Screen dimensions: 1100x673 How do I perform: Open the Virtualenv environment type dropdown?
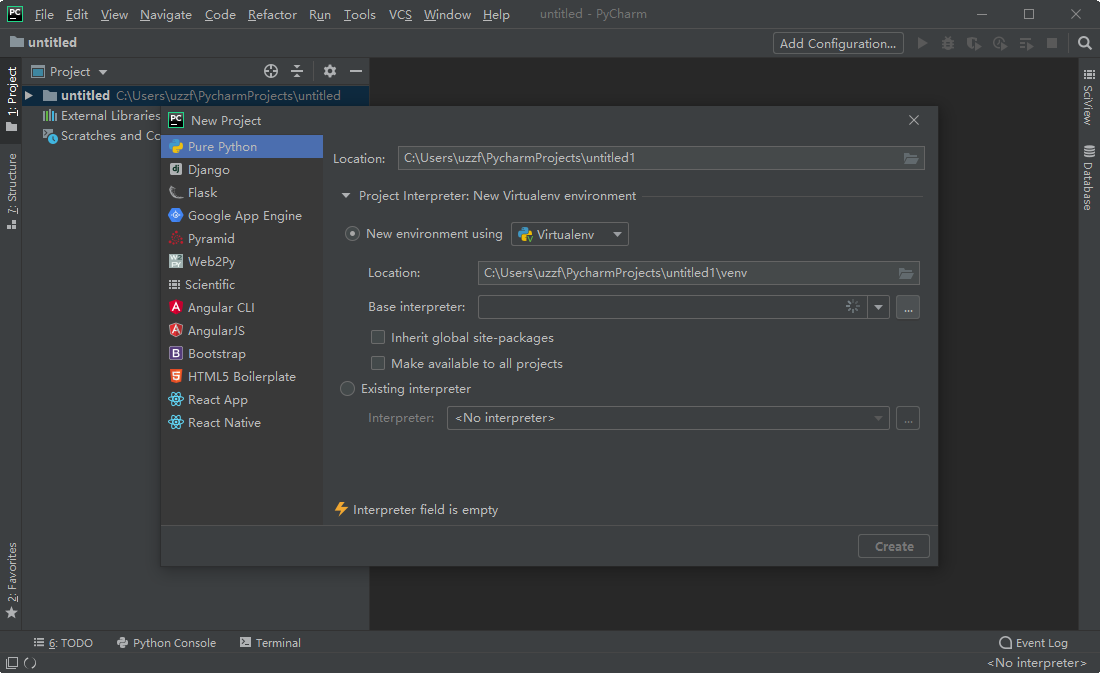pyautogui.click(x=570, y=234)
